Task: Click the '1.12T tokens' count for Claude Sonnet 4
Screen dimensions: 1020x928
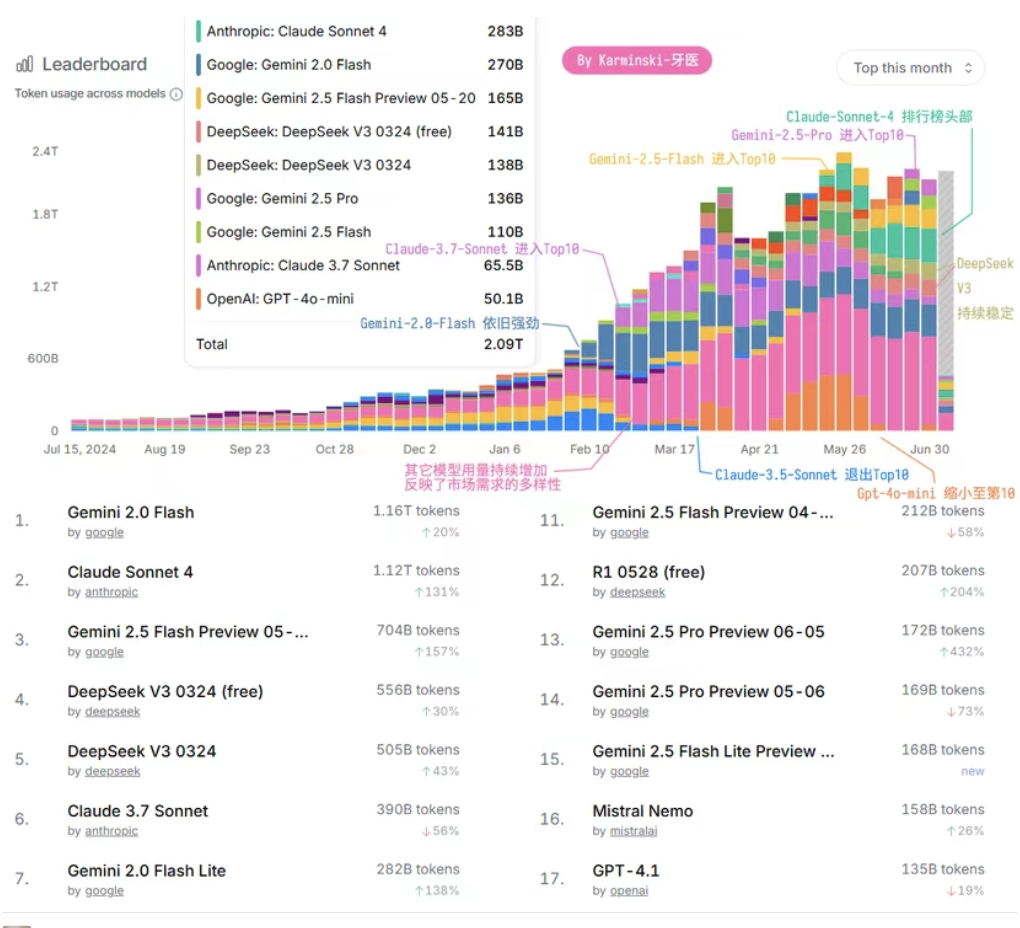Action: pos(416,571)
